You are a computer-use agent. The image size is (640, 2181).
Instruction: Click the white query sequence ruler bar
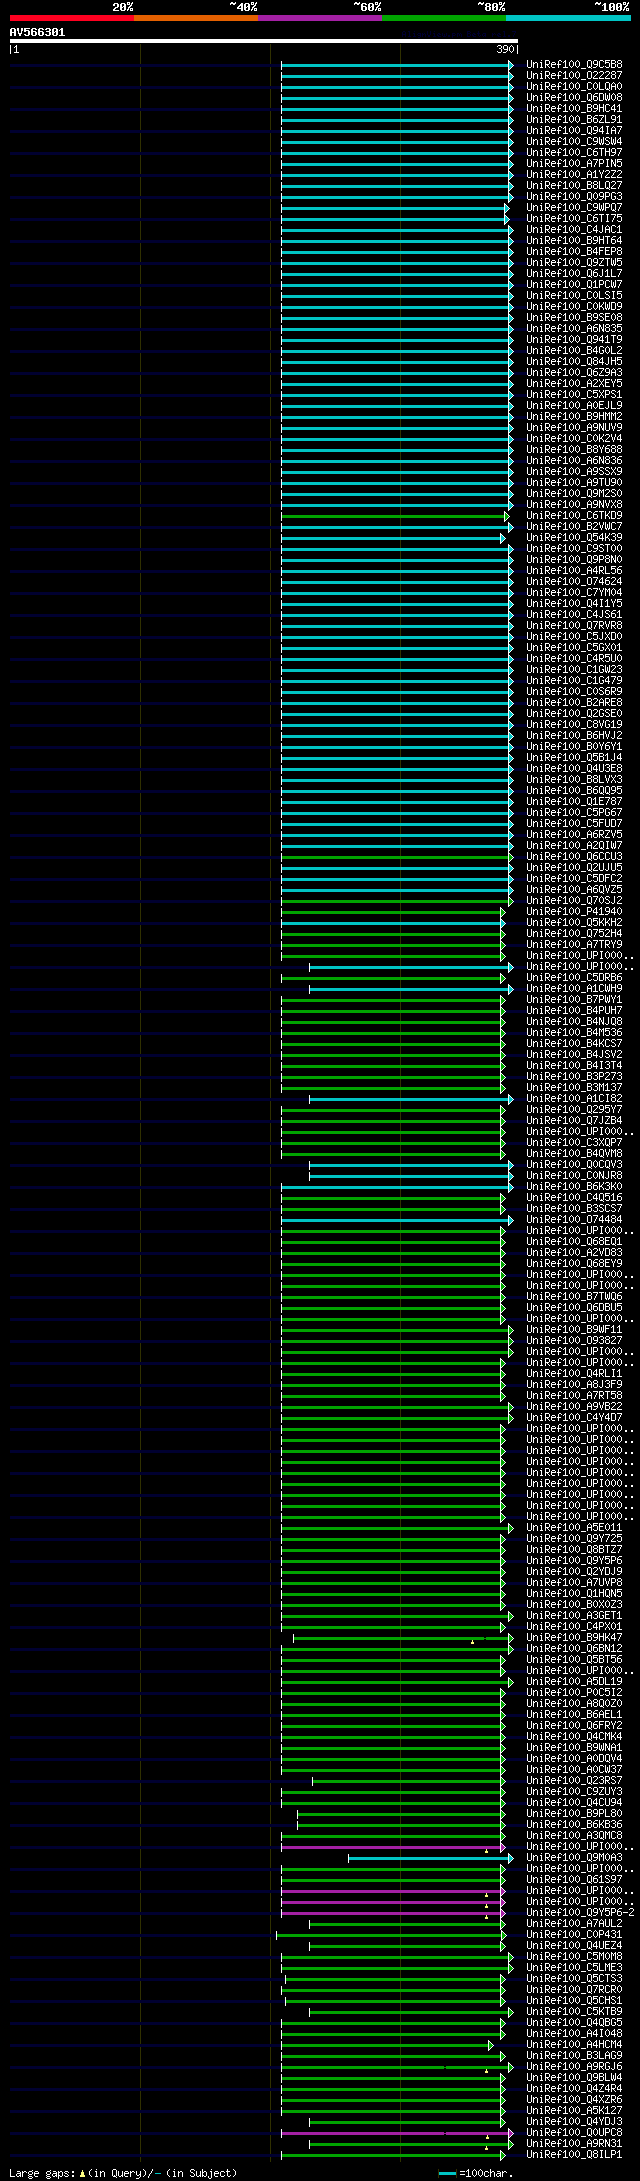click(264, 41)
